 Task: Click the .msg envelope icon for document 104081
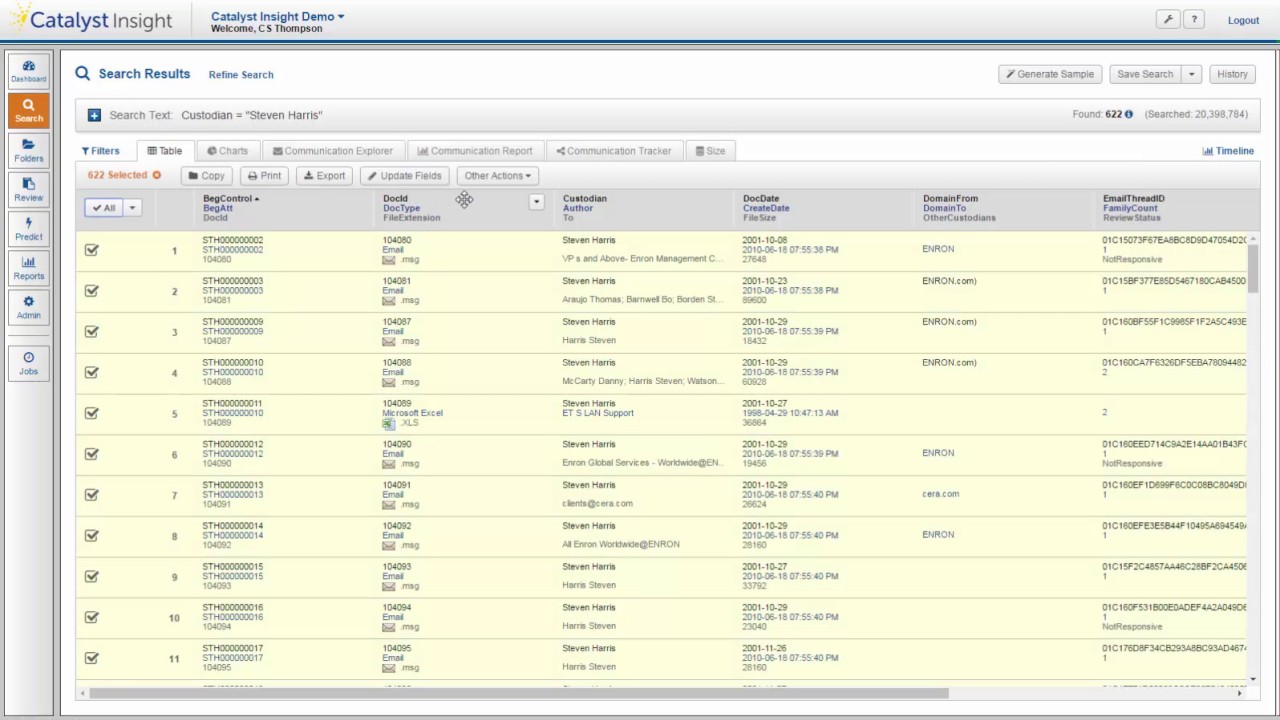[388, 300]
